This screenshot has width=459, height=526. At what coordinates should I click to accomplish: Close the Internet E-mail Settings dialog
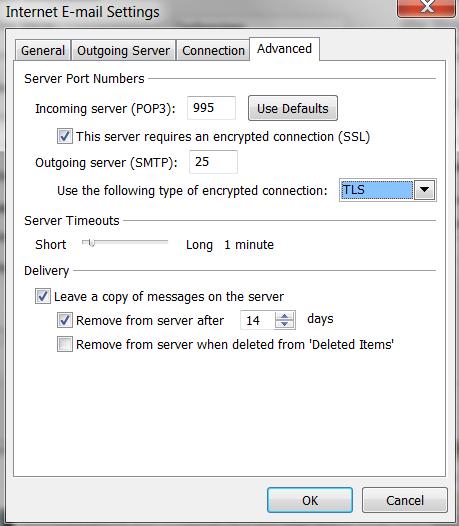pyautogui.click(x=427, y=7)
